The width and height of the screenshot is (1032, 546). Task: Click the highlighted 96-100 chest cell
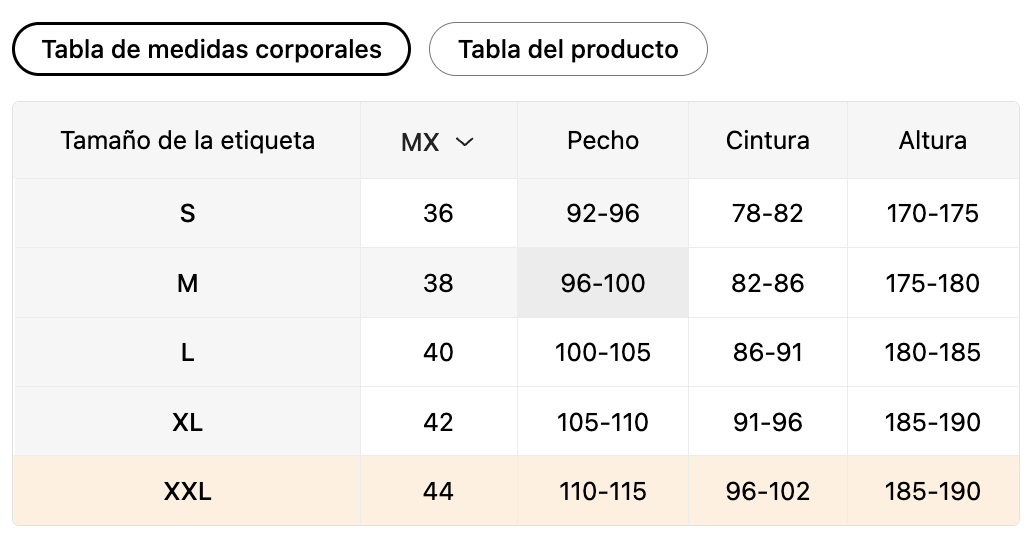603,284
